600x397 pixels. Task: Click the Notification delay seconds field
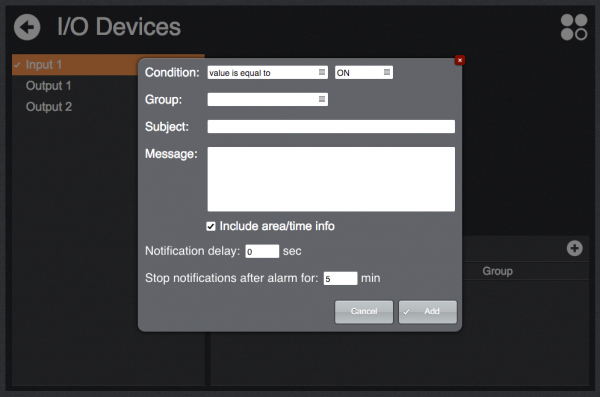click(x=262, y=251)
